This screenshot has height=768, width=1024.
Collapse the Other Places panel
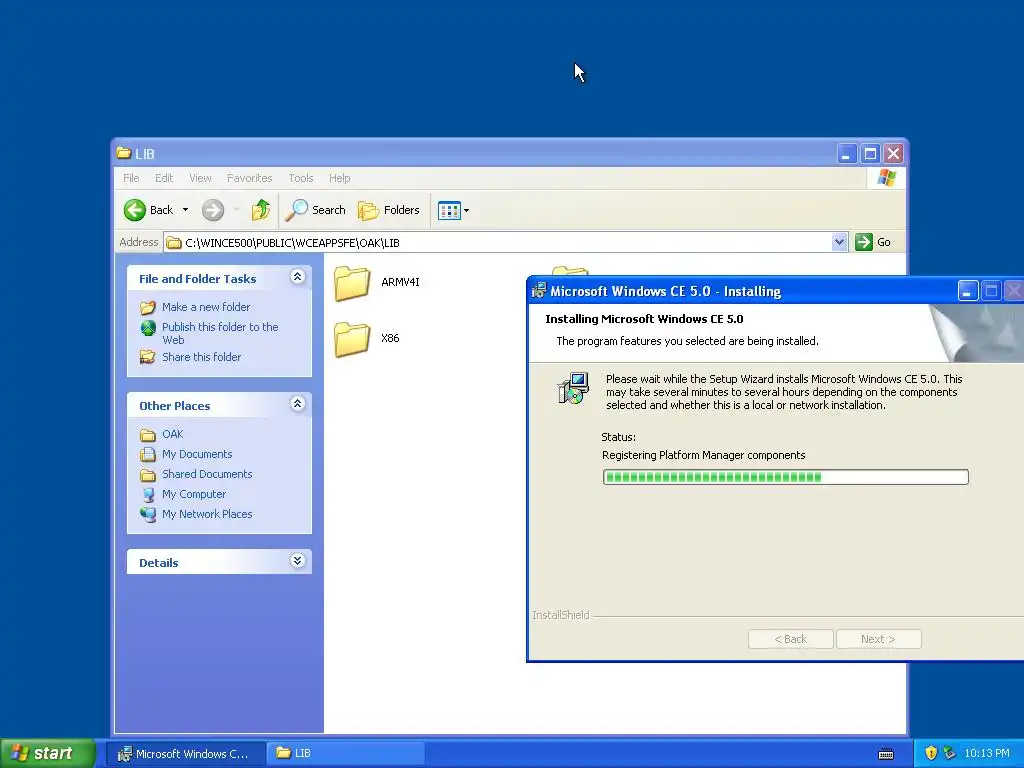(297, 404)
